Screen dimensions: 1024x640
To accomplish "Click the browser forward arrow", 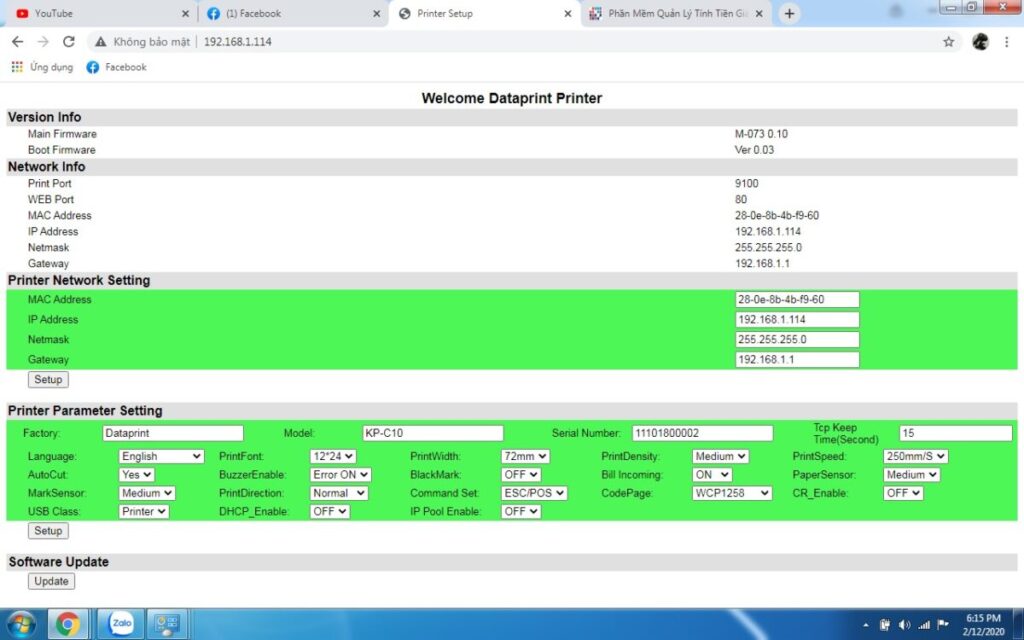I will (43, 42).
